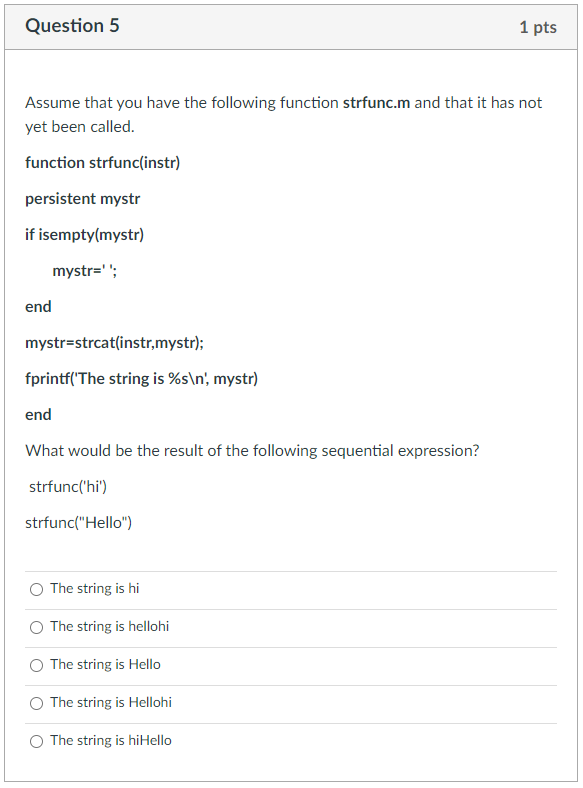This screenshot has height=788, width=583.
Task: Click the answer label 'The string is hiHello'
Action: point(111,740)
